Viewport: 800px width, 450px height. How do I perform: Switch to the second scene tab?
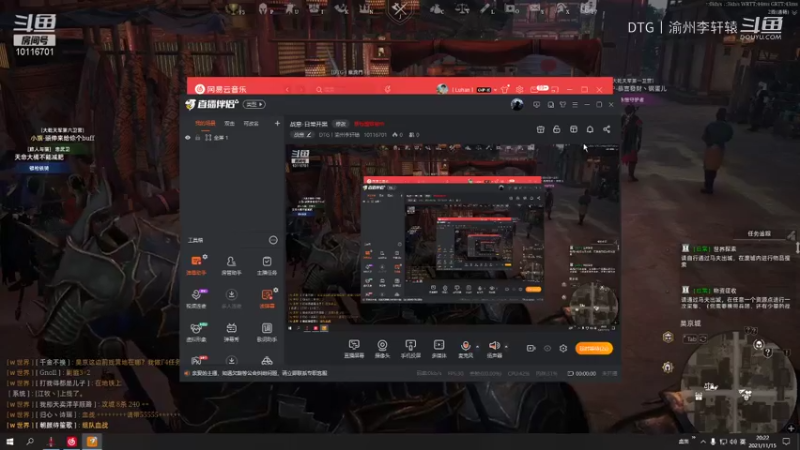point(230,123)
